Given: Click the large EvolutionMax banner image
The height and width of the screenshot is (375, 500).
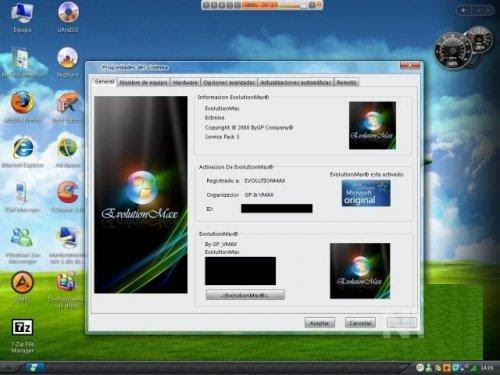Looking at the screenshot, I should (141, 195).
